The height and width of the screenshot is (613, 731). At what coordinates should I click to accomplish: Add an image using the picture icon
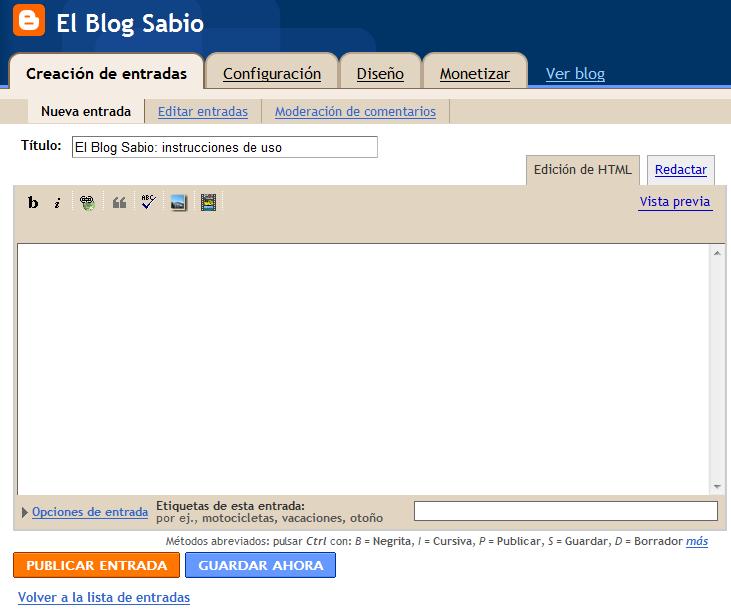(178, 202)
